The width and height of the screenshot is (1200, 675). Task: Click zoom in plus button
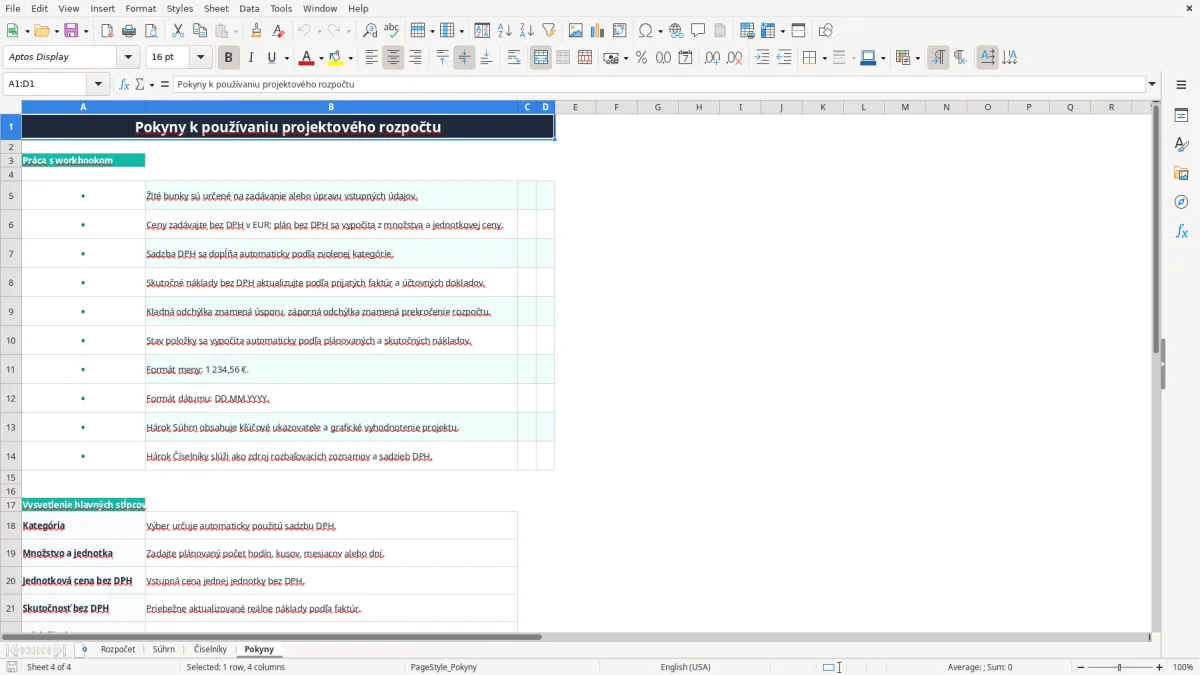coord(1160,667)
